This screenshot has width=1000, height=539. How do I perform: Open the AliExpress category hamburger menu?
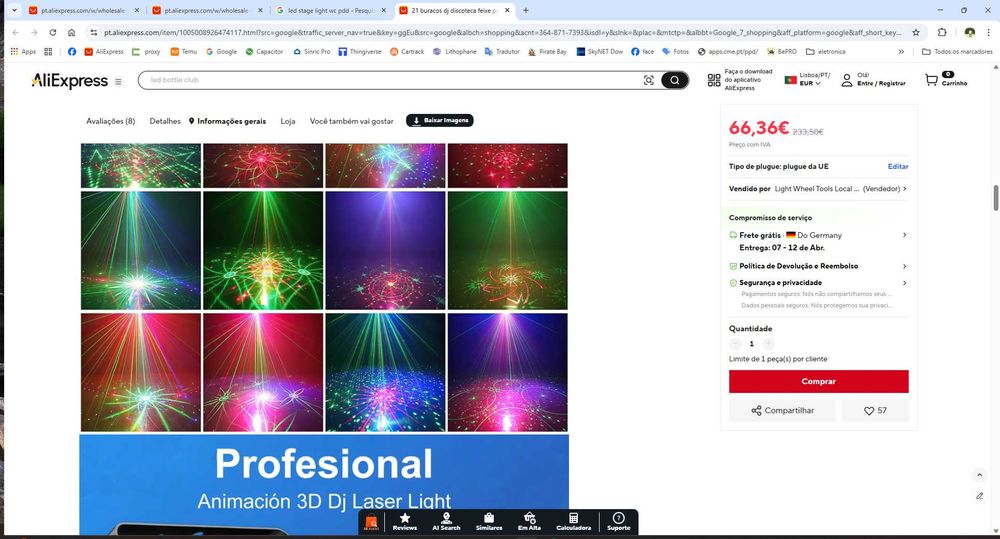[118, 82]
